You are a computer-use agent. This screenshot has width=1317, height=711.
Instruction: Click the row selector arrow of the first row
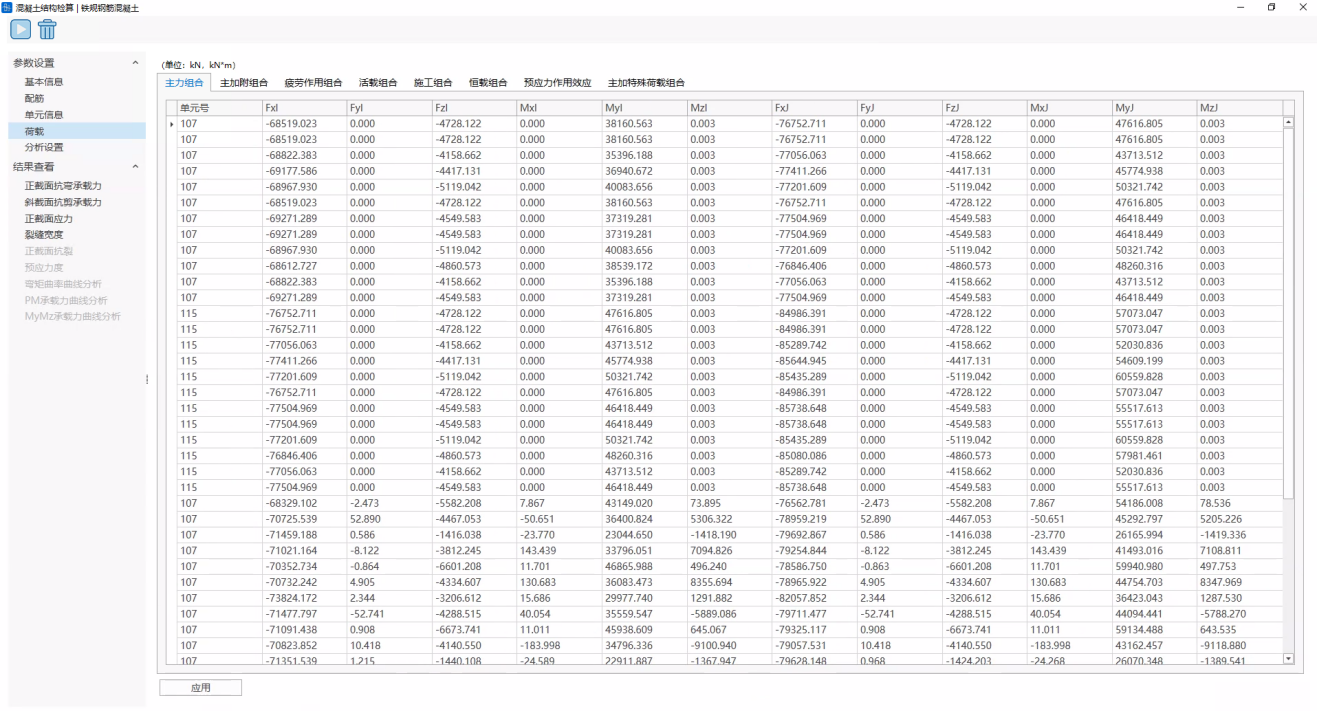click(171, 124)
